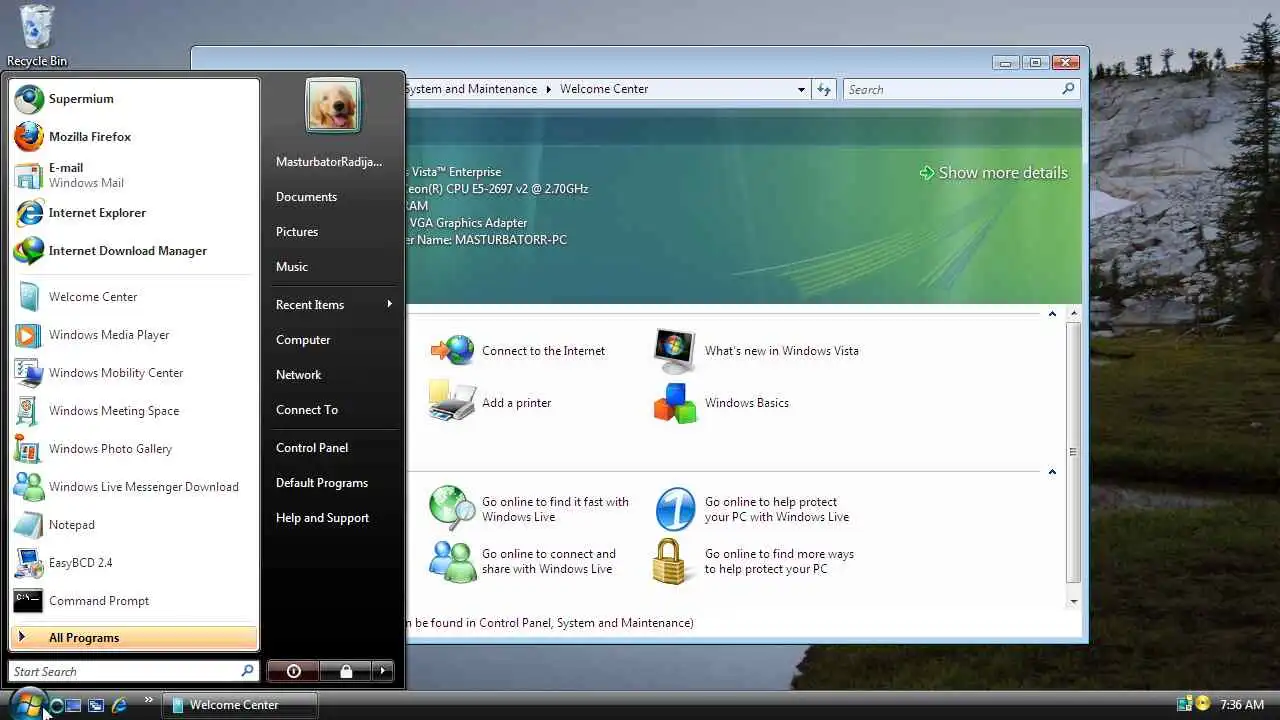Click Welcome Center taskbar button
This screenshot has height=720, width=1280.
coord(240,705)
